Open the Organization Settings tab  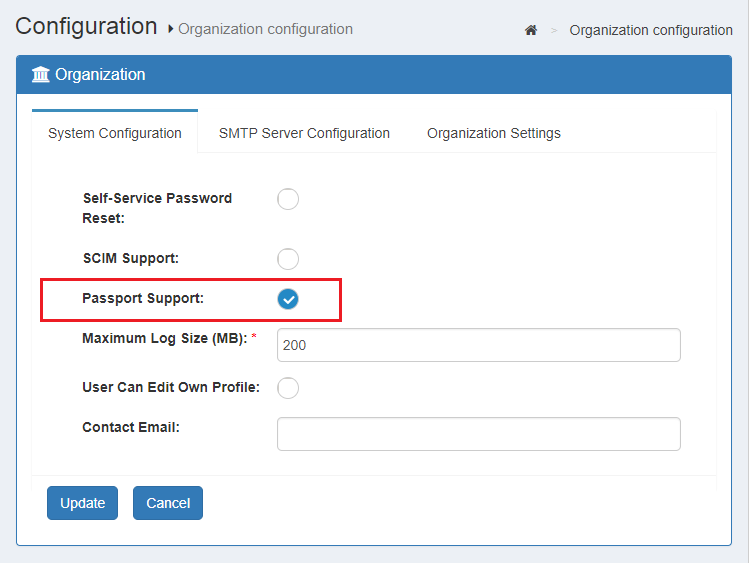pyautogui.click(x=493, y=133)
